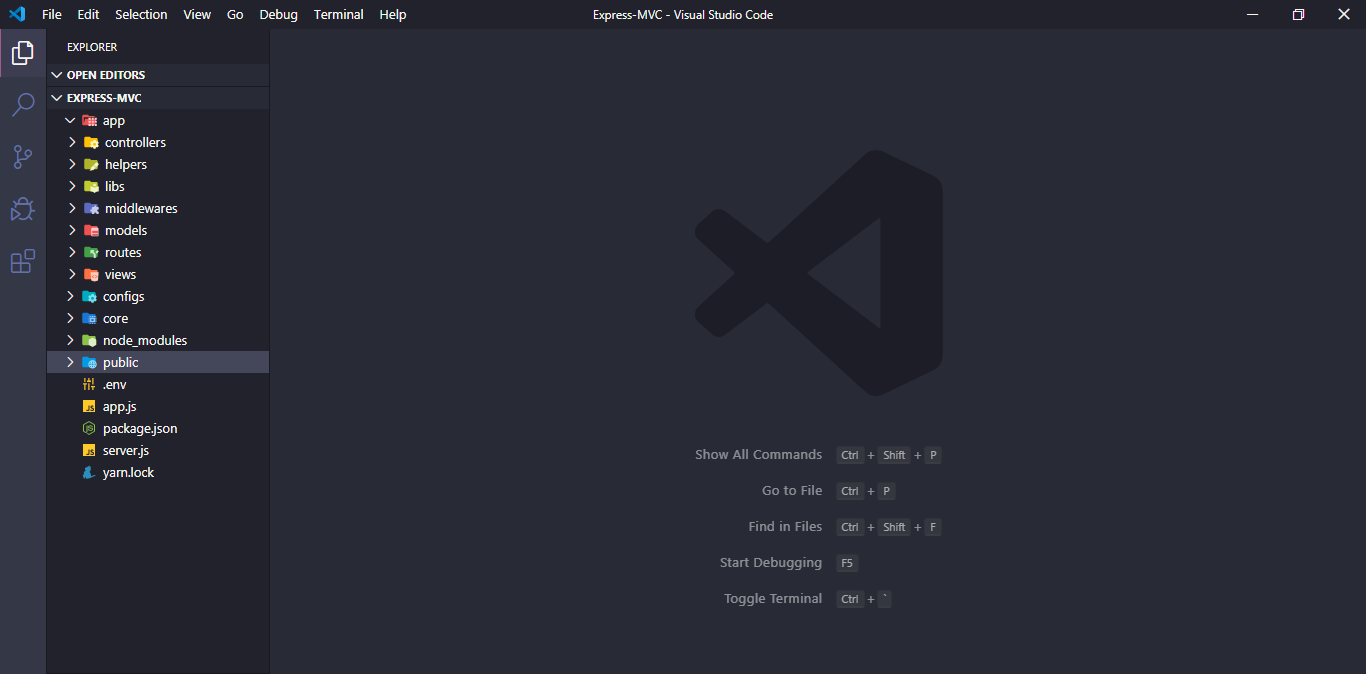Click the Go to File label
This screenshot has width=1366, height=674.
(x=792, y=490)
